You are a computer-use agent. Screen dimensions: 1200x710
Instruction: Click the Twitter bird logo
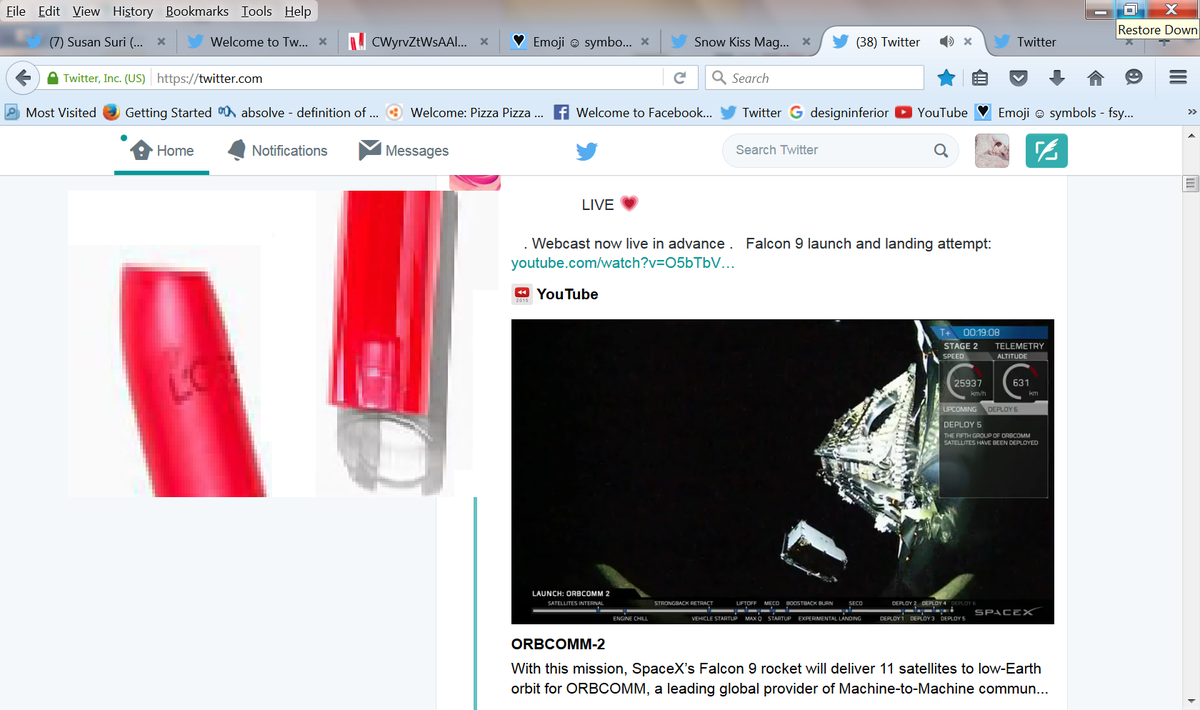pyautogui.click(x=587, y=151)
